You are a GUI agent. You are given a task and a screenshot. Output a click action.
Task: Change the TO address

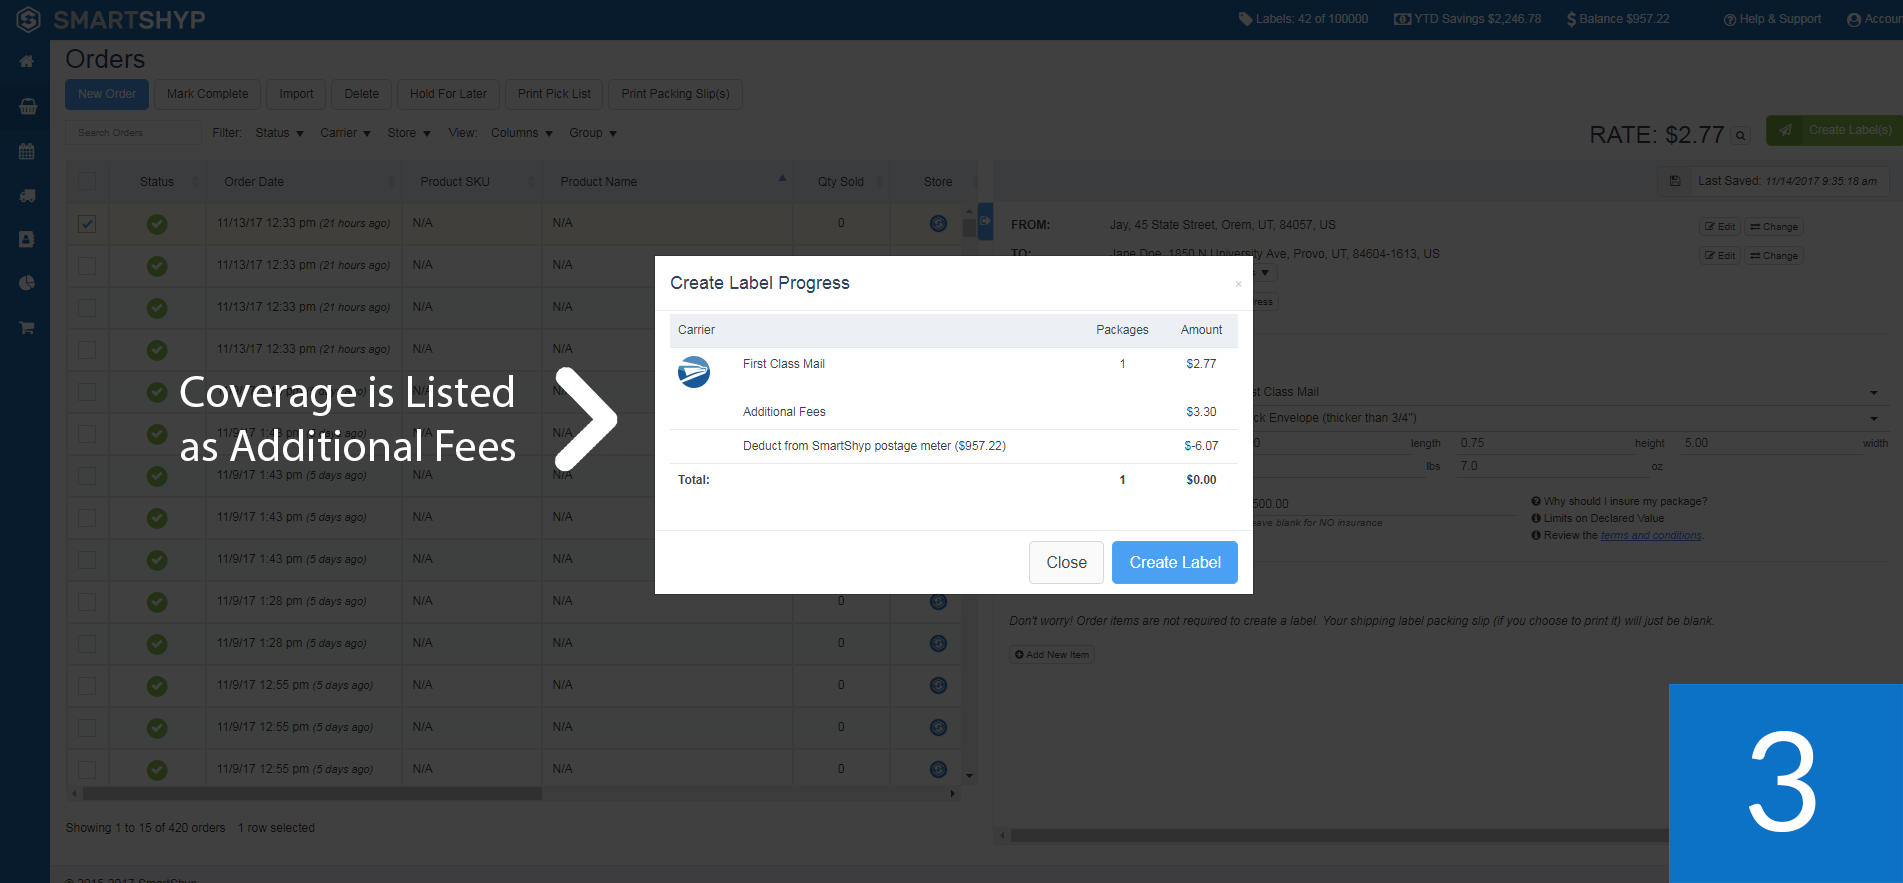pyautogui.click(x=1774, y=256)
